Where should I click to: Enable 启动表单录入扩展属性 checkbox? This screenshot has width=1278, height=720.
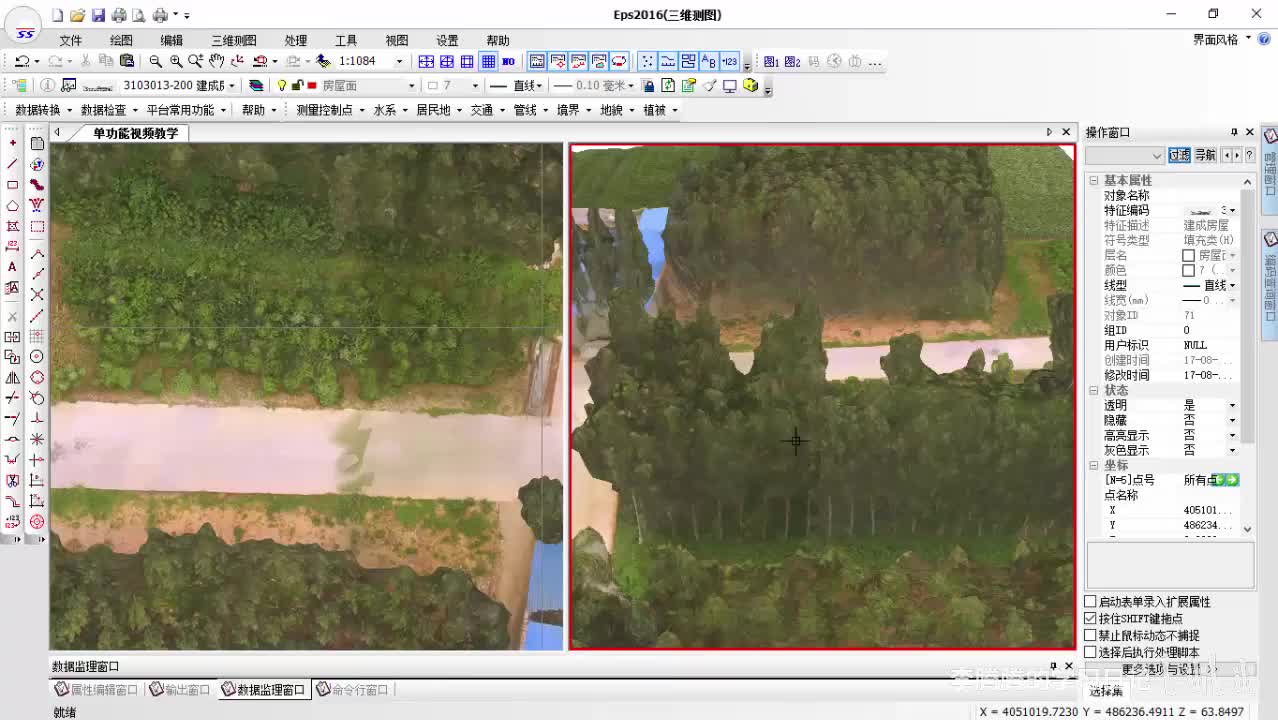(x=1090, y=602)
